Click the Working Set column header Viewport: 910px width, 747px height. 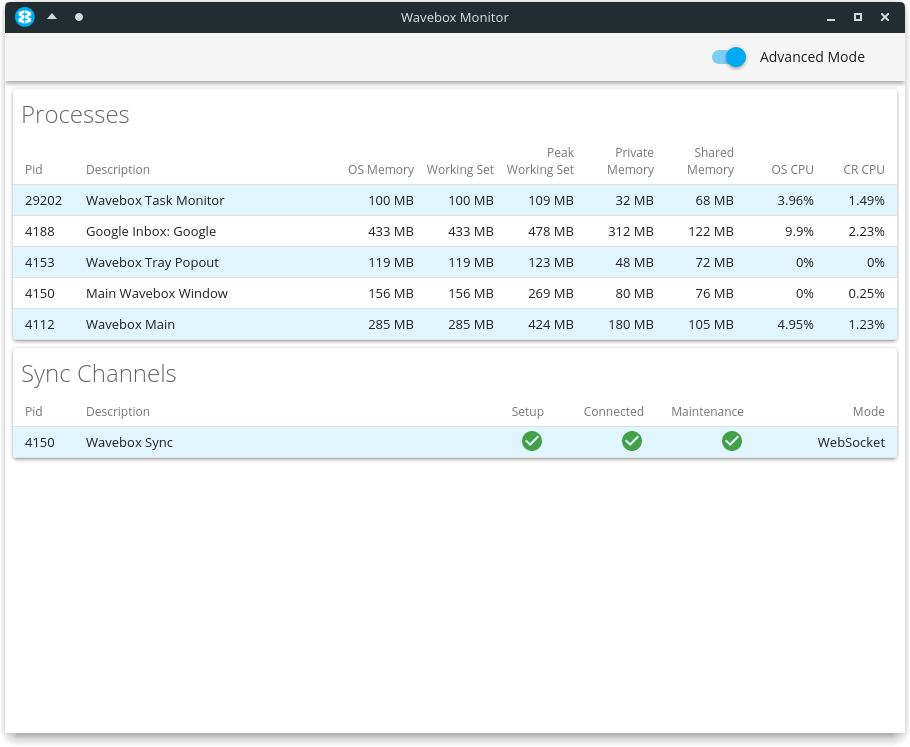pos(460,169)
